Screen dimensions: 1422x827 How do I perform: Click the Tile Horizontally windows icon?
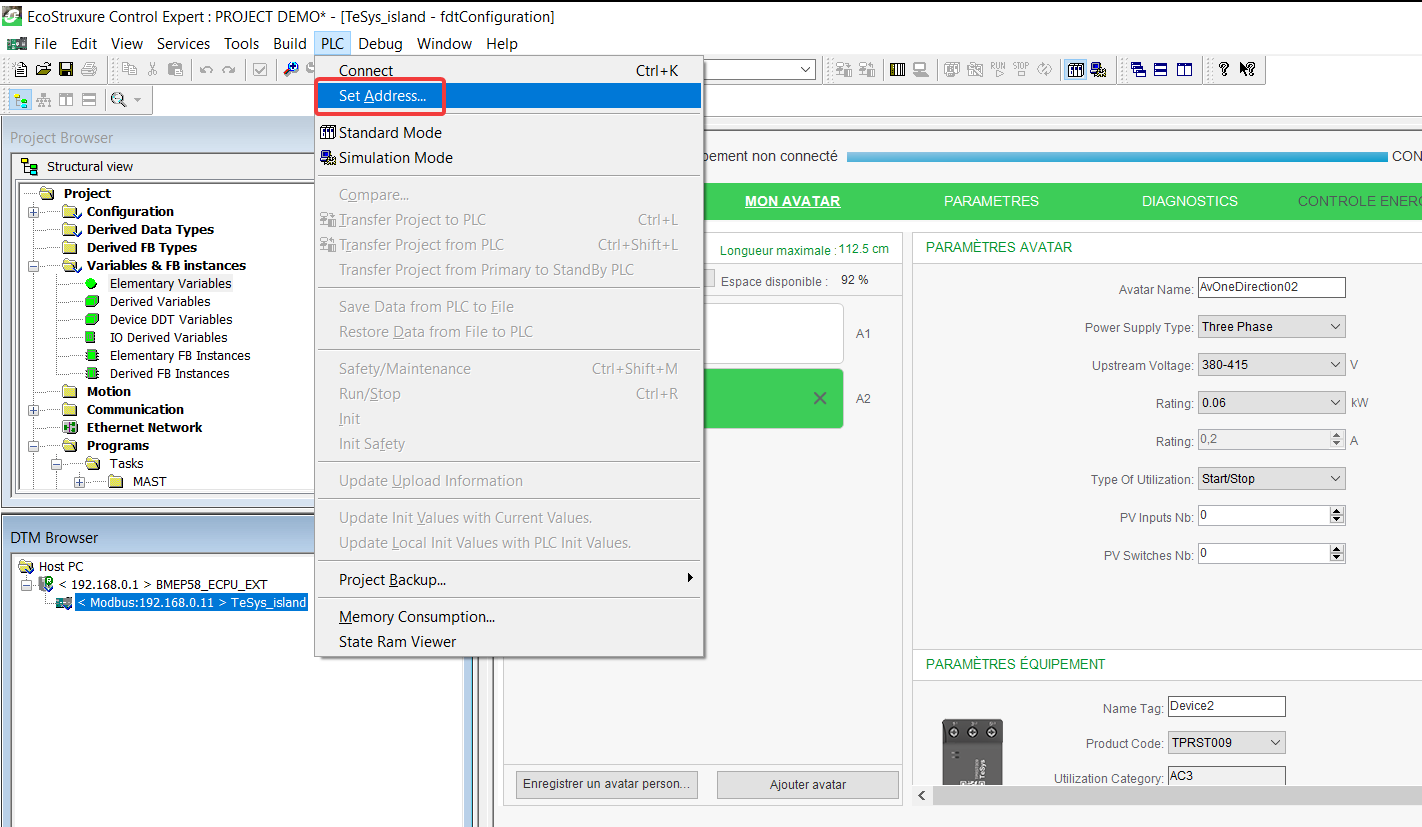pyautogui.click(x=1161, y=69)
